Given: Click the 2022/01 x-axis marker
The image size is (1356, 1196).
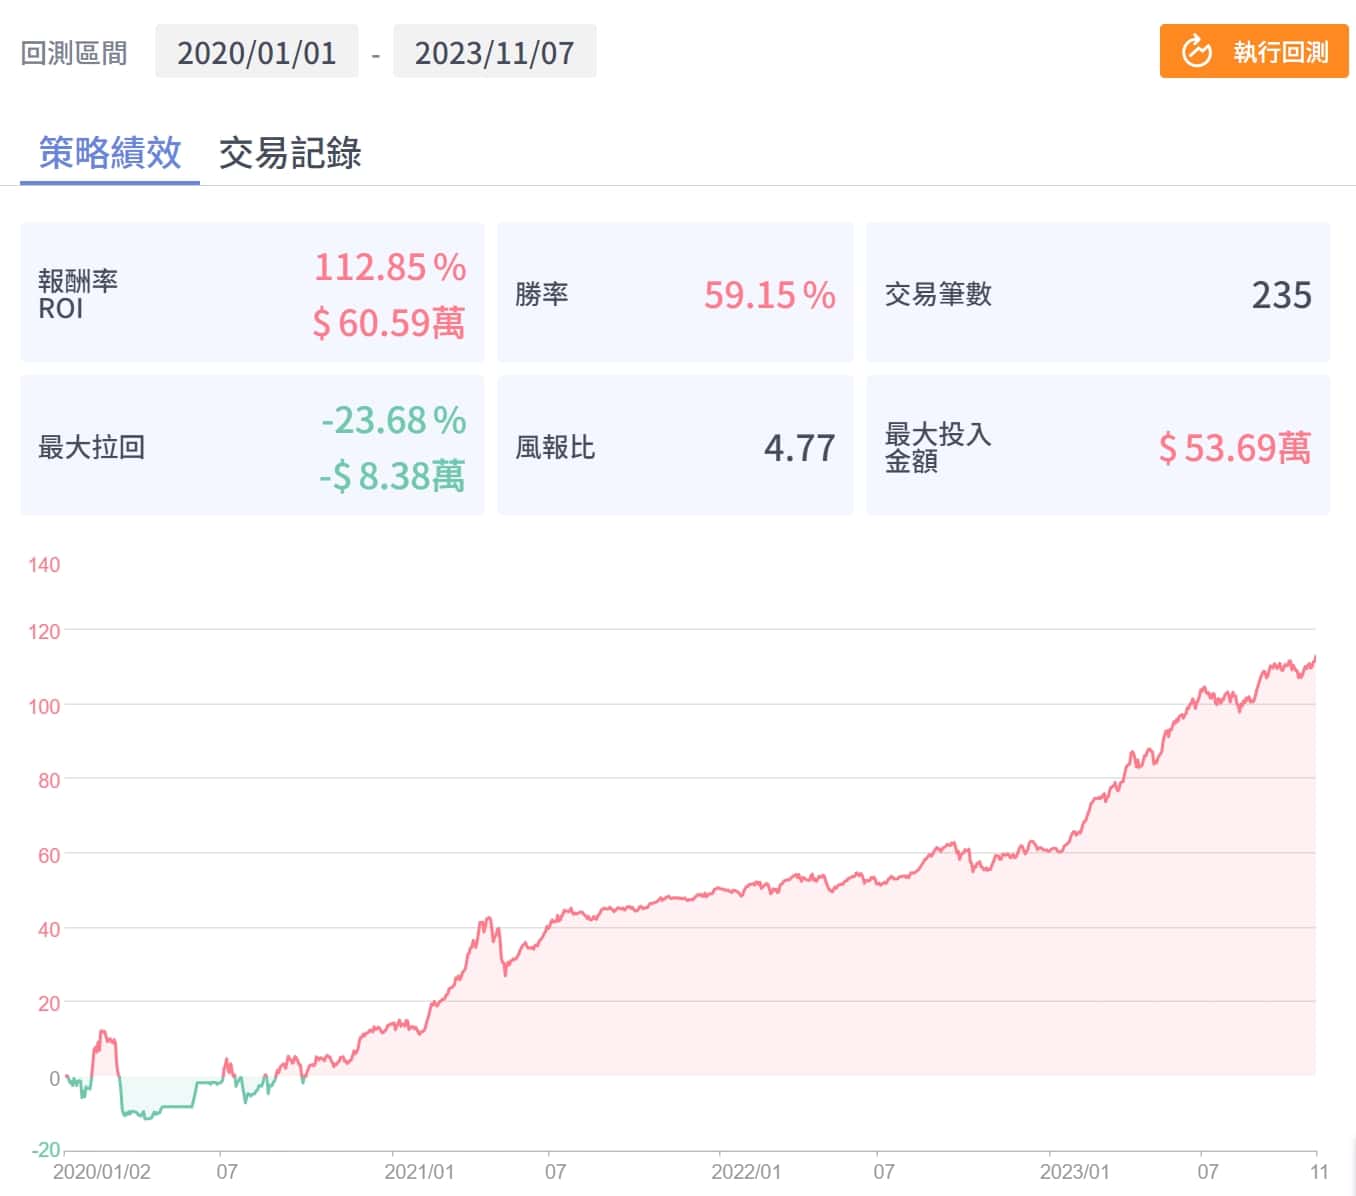Looking at the screenshot, I should click(746, 1171).
